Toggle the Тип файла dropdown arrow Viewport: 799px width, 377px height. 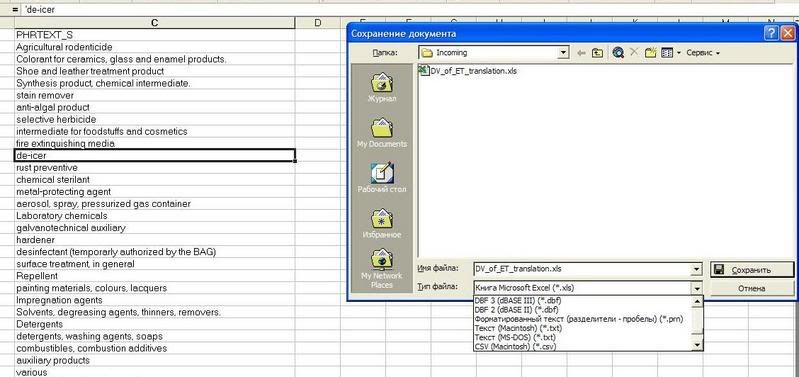pos(697,288)
